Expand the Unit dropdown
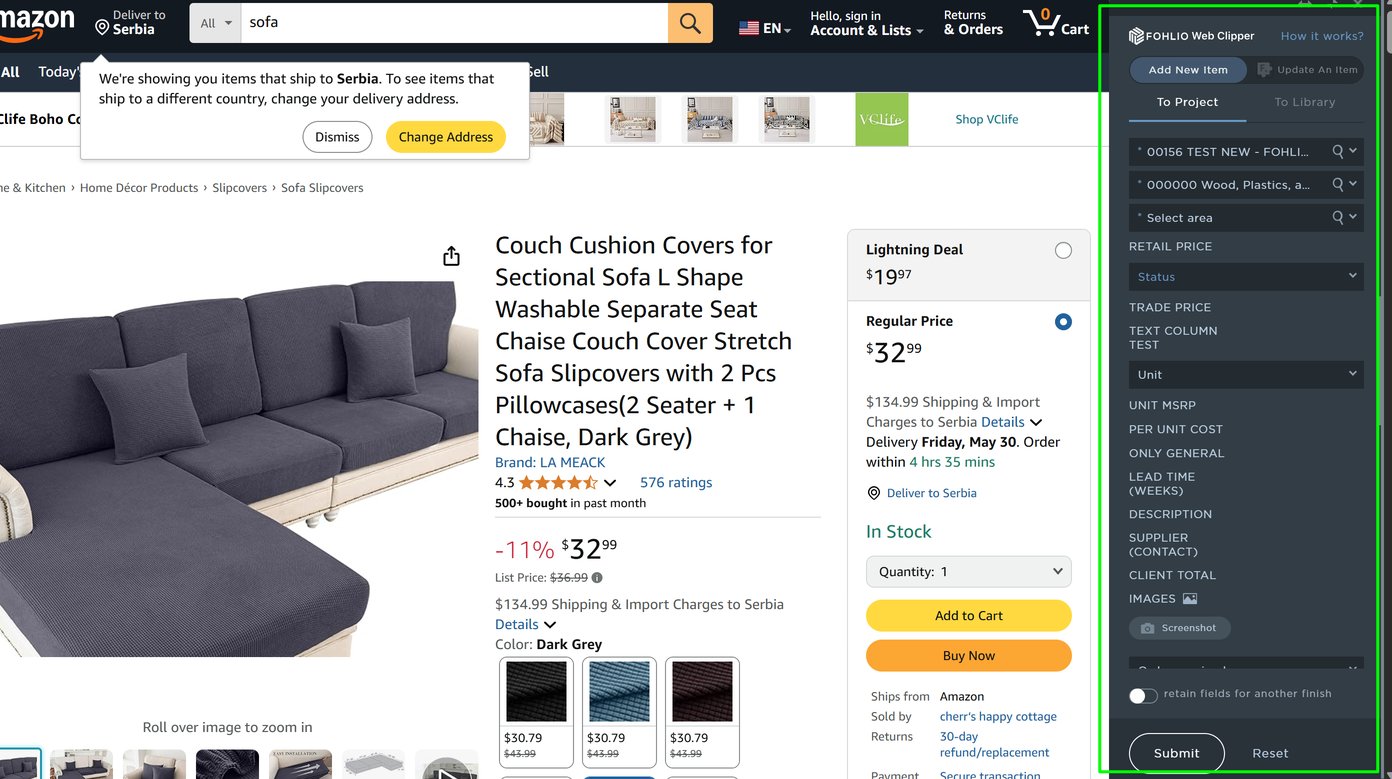The width and height of the screenshot is (1392, 779). tap(1245, 375)
